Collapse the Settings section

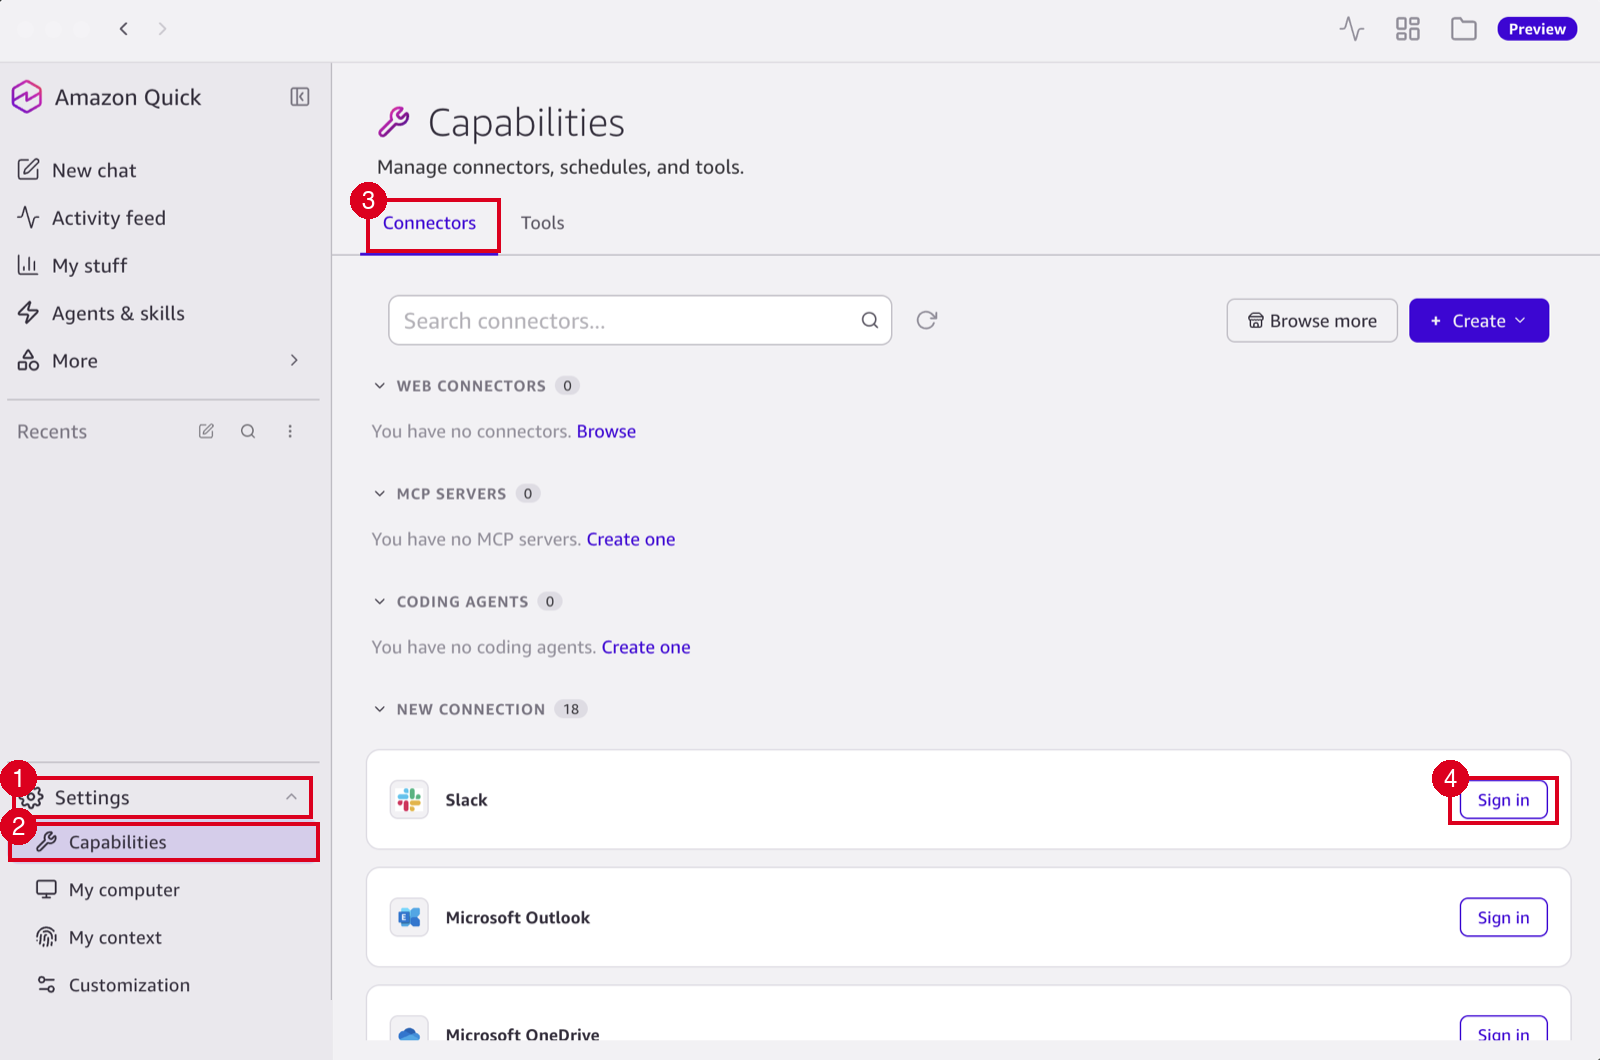point(291,797)
